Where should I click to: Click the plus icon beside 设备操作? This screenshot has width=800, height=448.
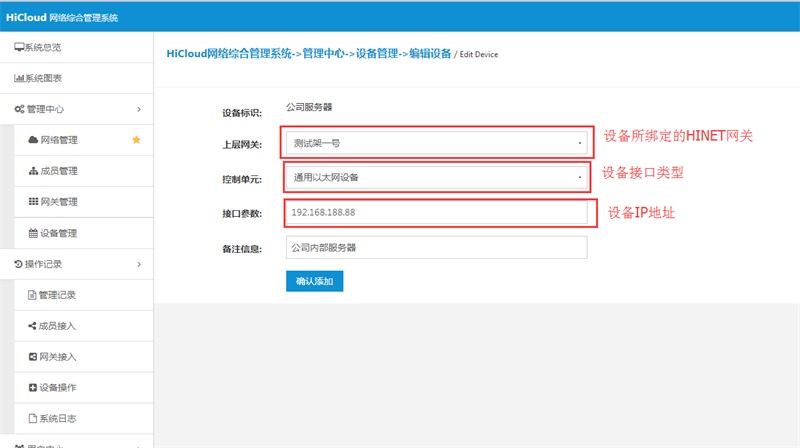pyautogui.click(x=32, y=387)
